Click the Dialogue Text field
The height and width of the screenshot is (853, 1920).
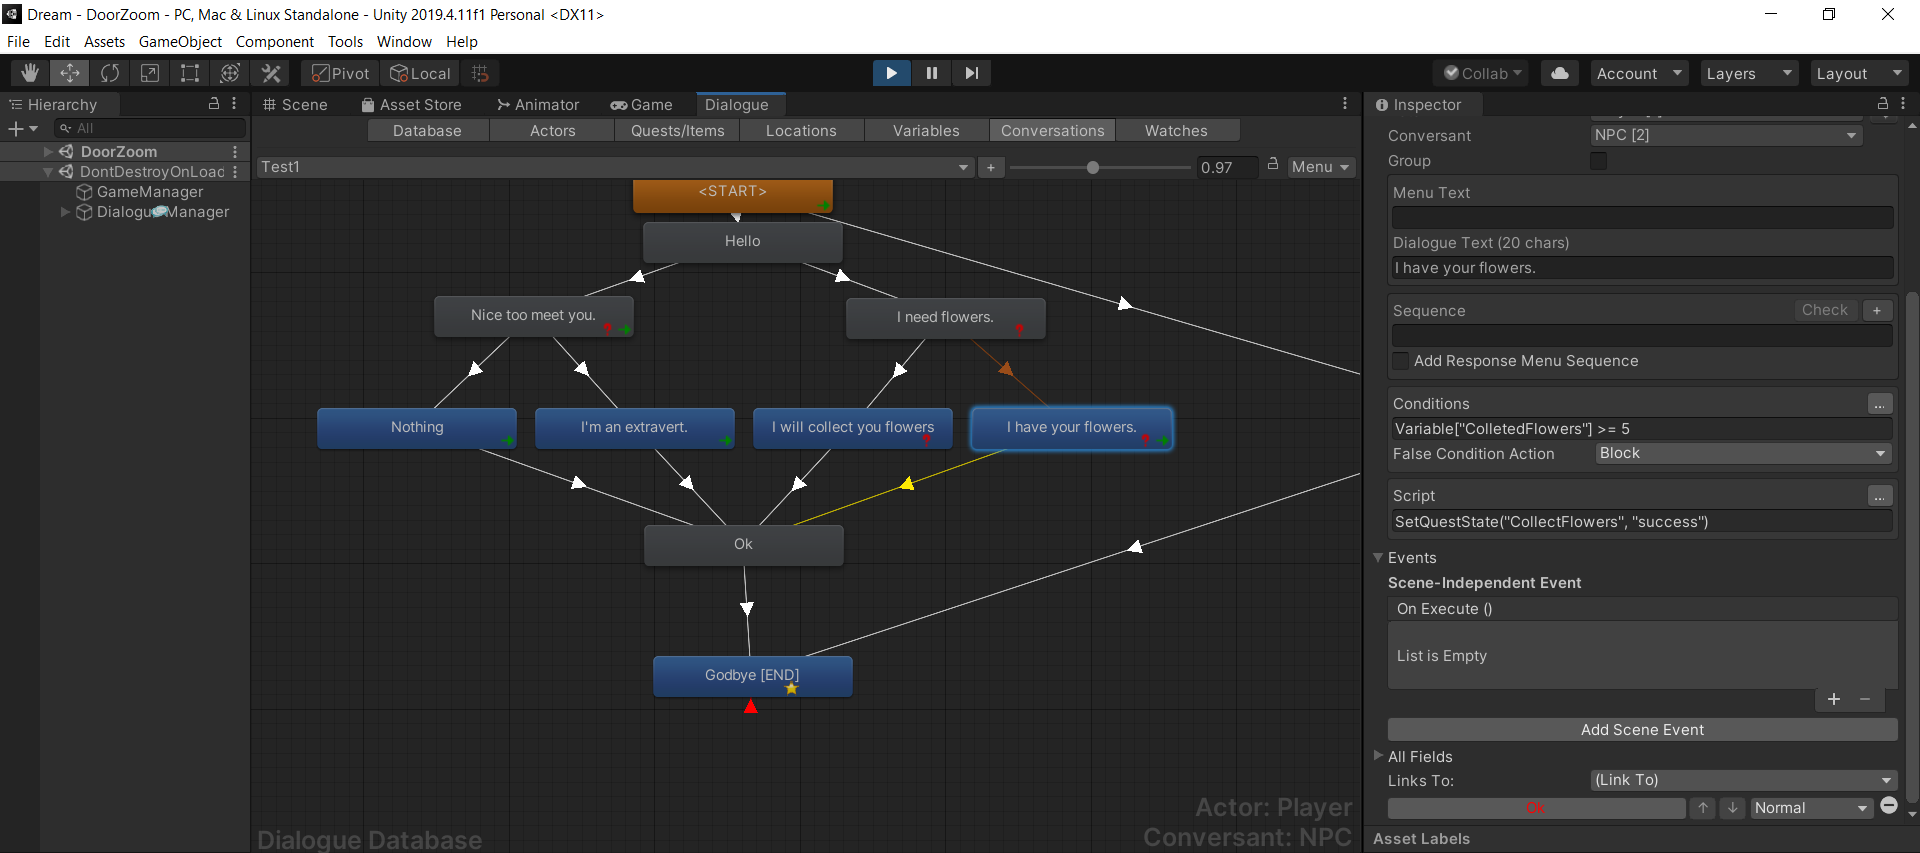click(x=1642, y=268)
